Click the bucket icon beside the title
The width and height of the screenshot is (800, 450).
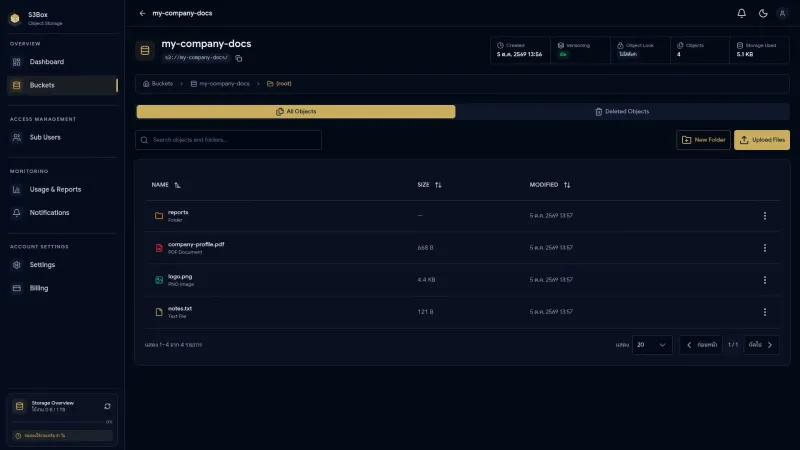pos(145,50)
